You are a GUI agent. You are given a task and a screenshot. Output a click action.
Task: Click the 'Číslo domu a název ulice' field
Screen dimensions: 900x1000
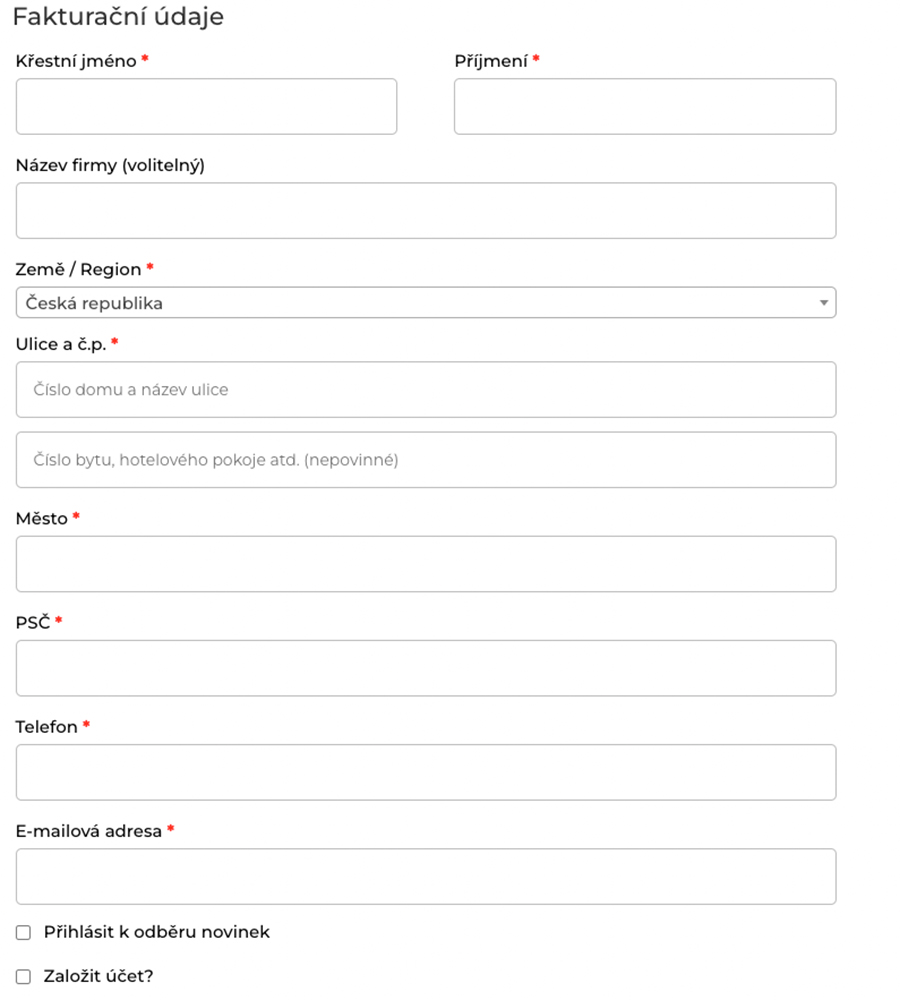[426, 390]
